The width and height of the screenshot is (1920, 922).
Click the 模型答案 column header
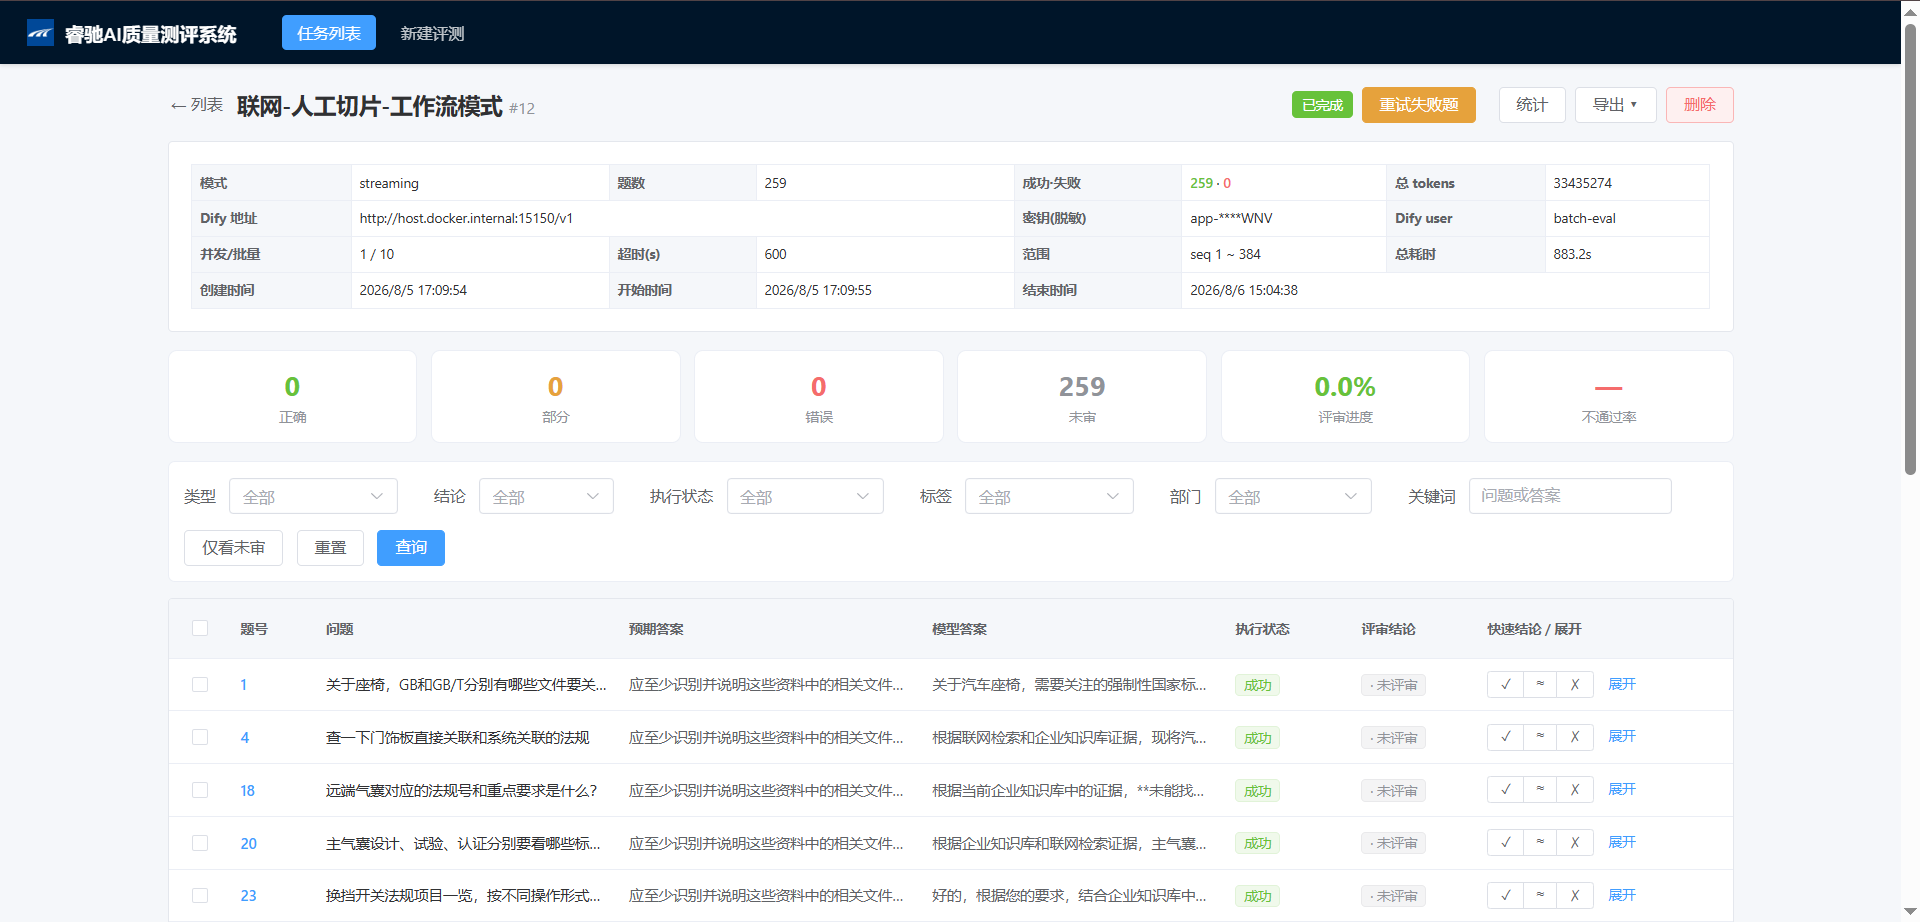(x=959, y=629)
